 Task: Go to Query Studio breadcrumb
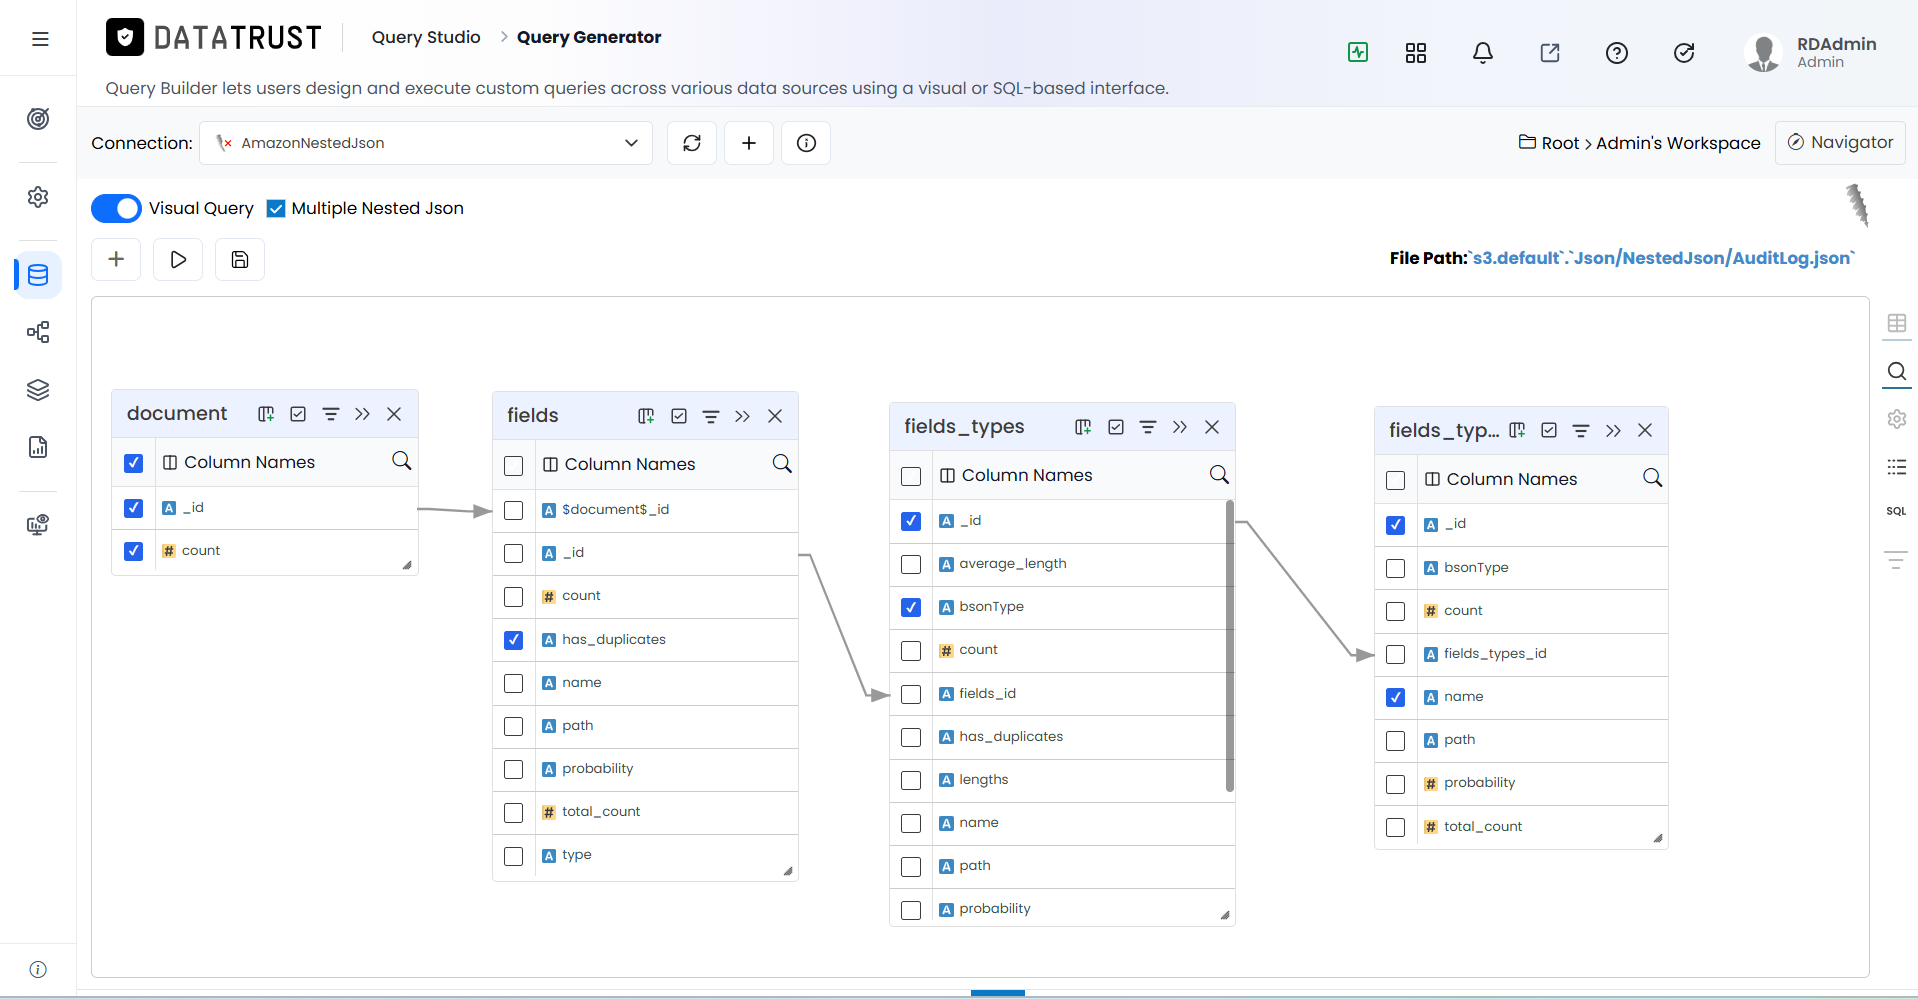[x=426, y=37]
